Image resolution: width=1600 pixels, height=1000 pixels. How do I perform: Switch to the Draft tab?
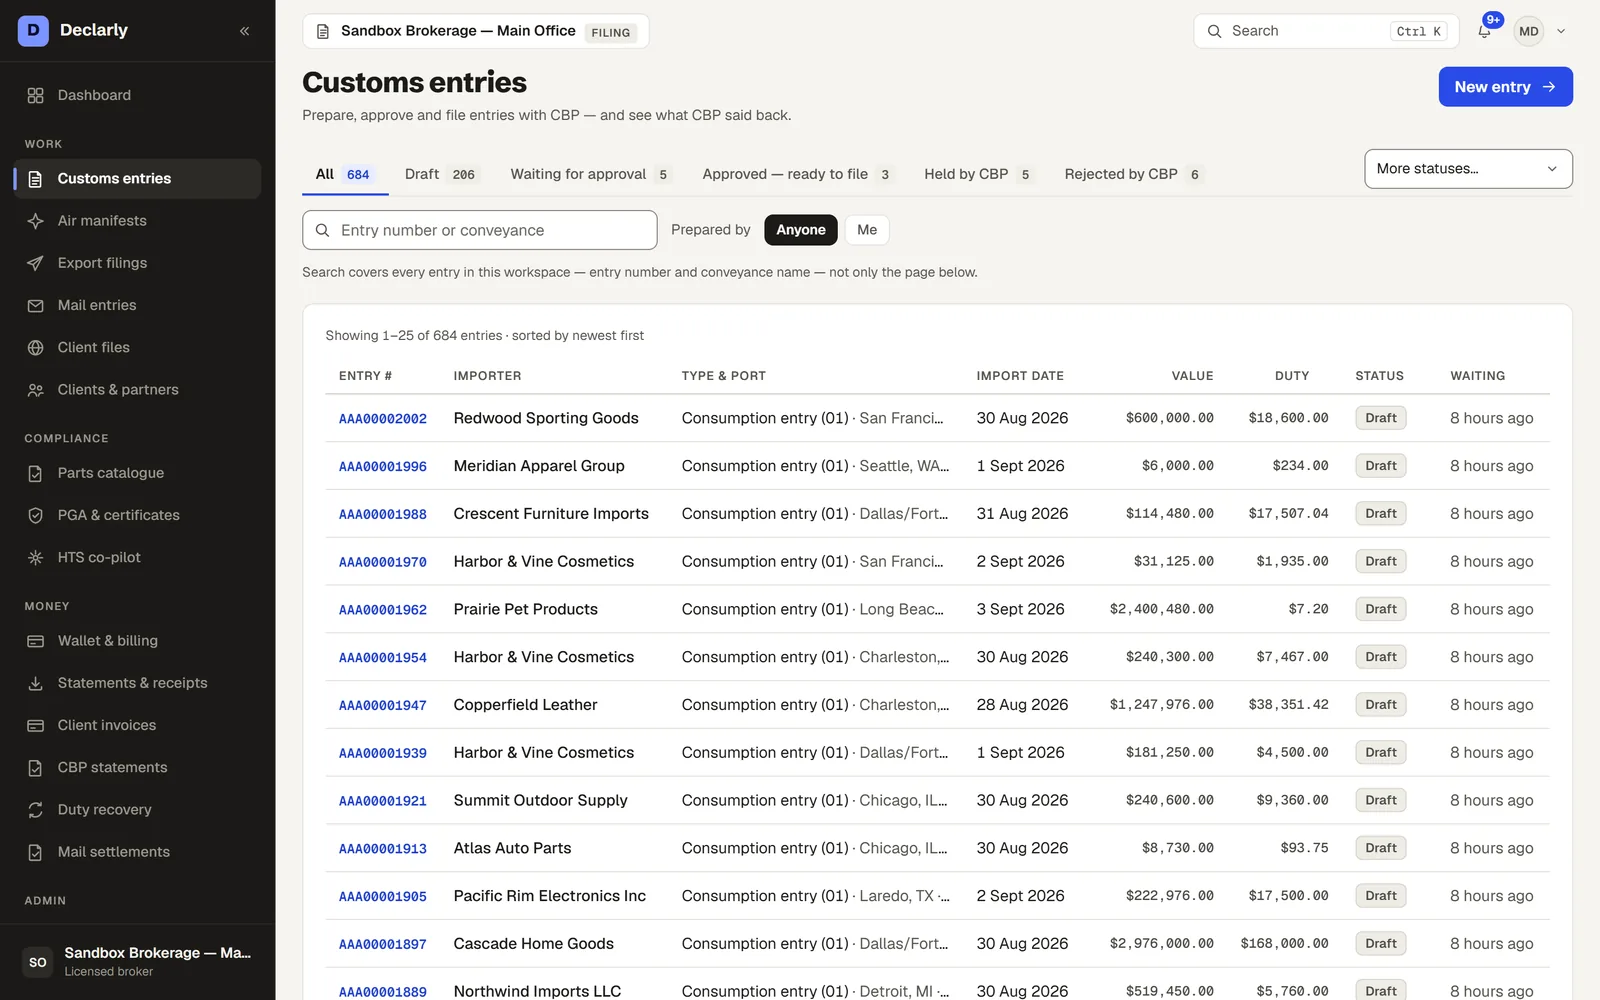pyautogui.click(x=441, y=174)
